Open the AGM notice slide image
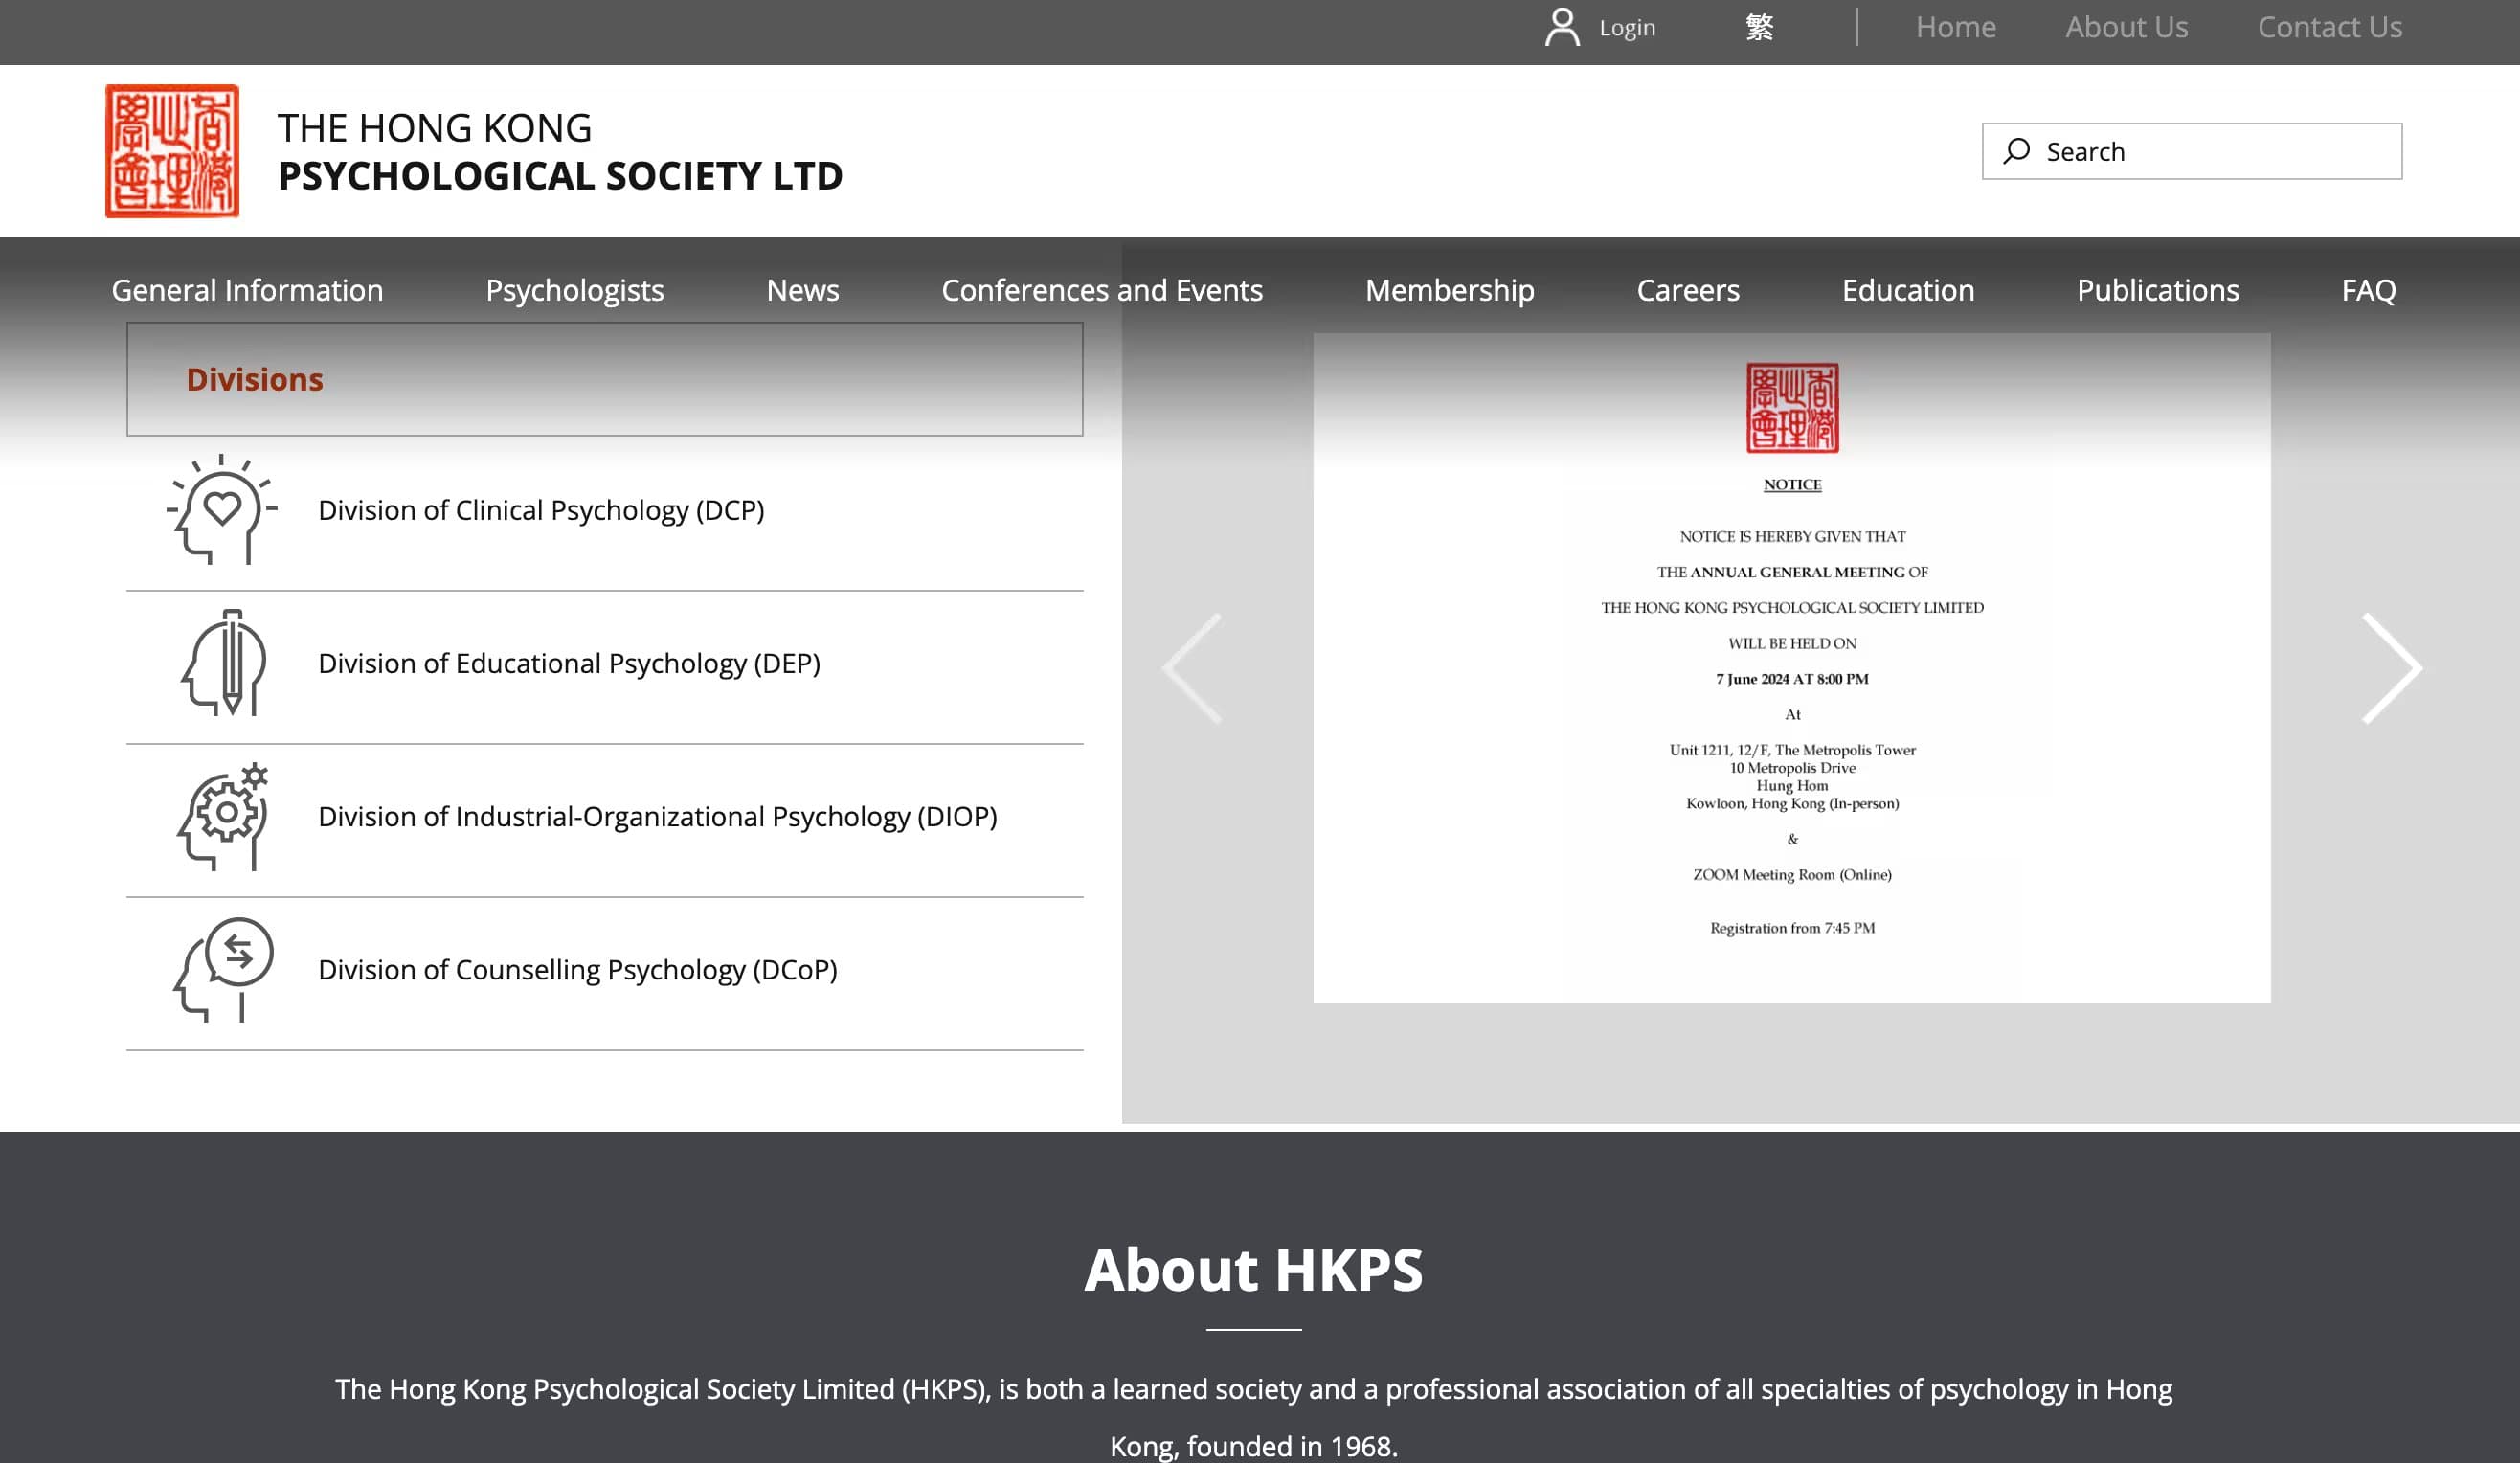The width and height of the screenshot is (2520, 1463). [1791, 668]
